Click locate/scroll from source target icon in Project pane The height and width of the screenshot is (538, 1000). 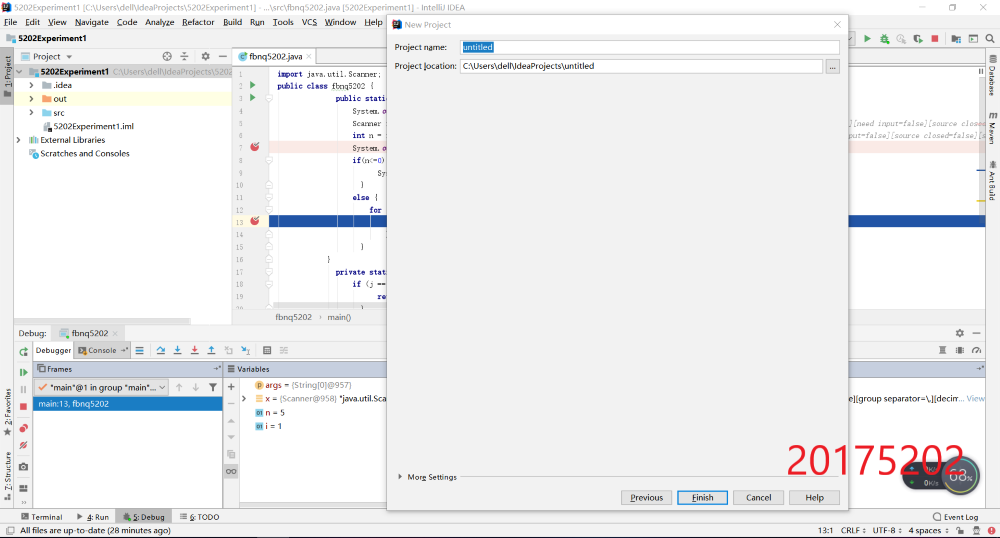tap(167, 56)
